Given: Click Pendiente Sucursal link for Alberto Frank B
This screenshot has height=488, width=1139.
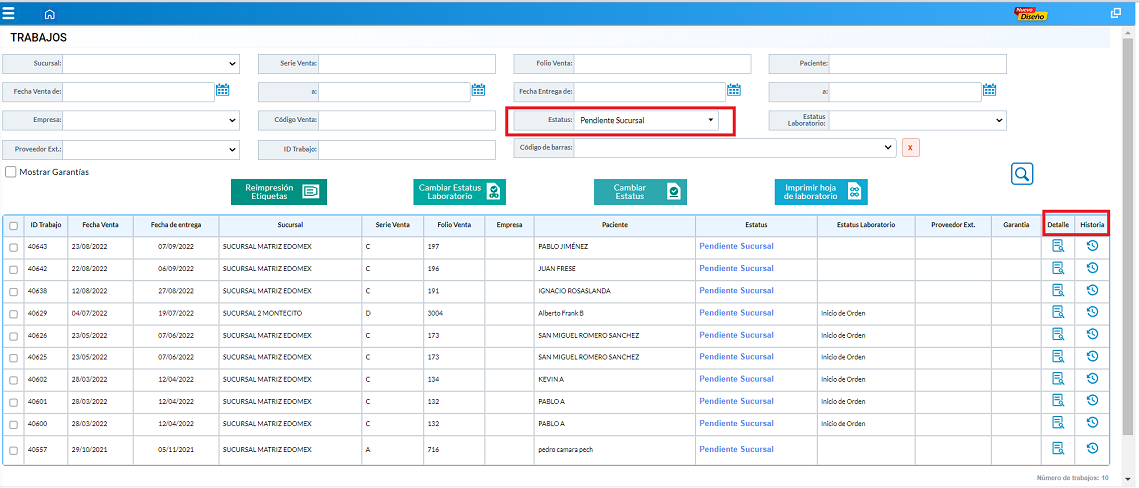Looking at the screenshot, I should tap(737, 313).
